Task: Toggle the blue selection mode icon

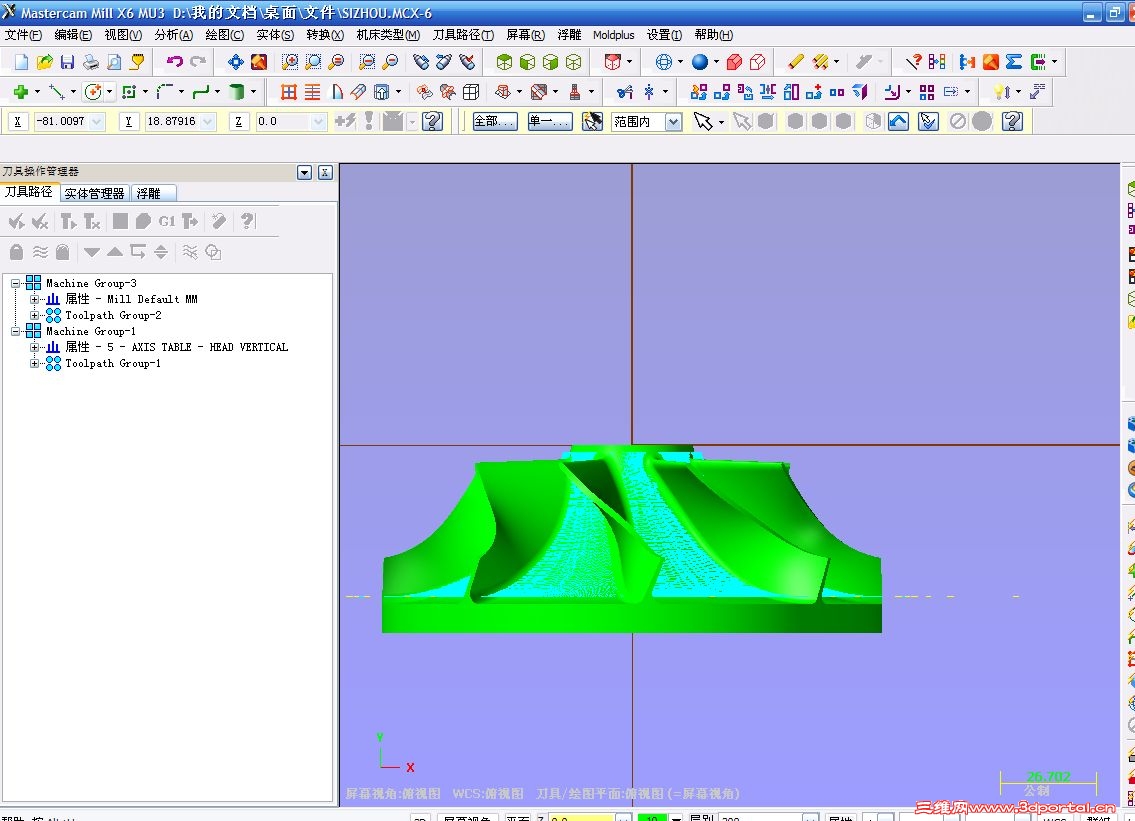Action: pyautogui.click(x=898, y=121)
